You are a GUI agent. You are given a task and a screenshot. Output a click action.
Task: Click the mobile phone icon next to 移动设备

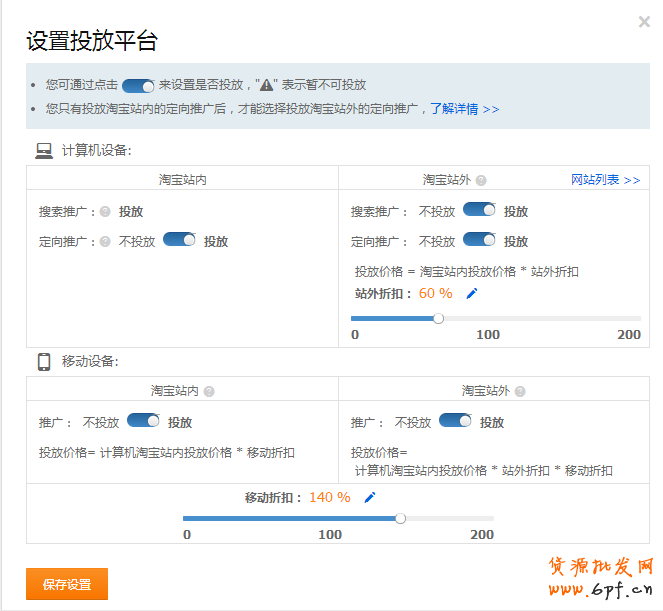click(44, 361)
